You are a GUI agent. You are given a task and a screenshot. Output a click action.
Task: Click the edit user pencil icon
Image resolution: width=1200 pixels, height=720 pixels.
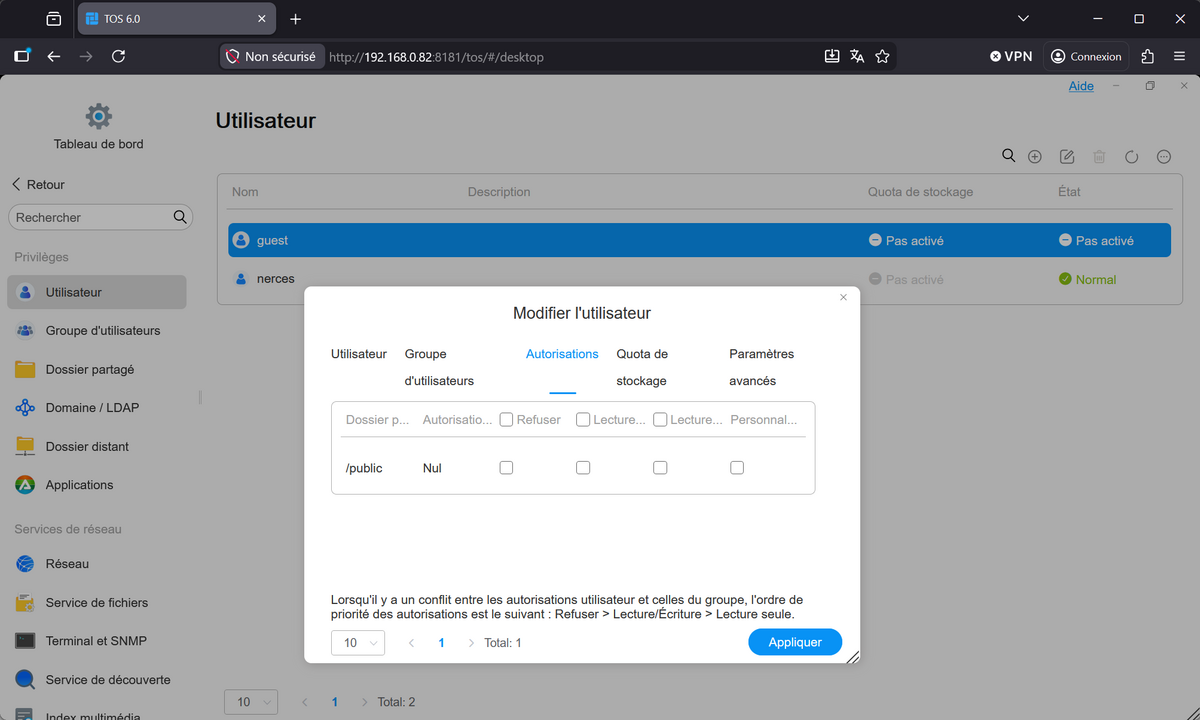click(1067, 157)
